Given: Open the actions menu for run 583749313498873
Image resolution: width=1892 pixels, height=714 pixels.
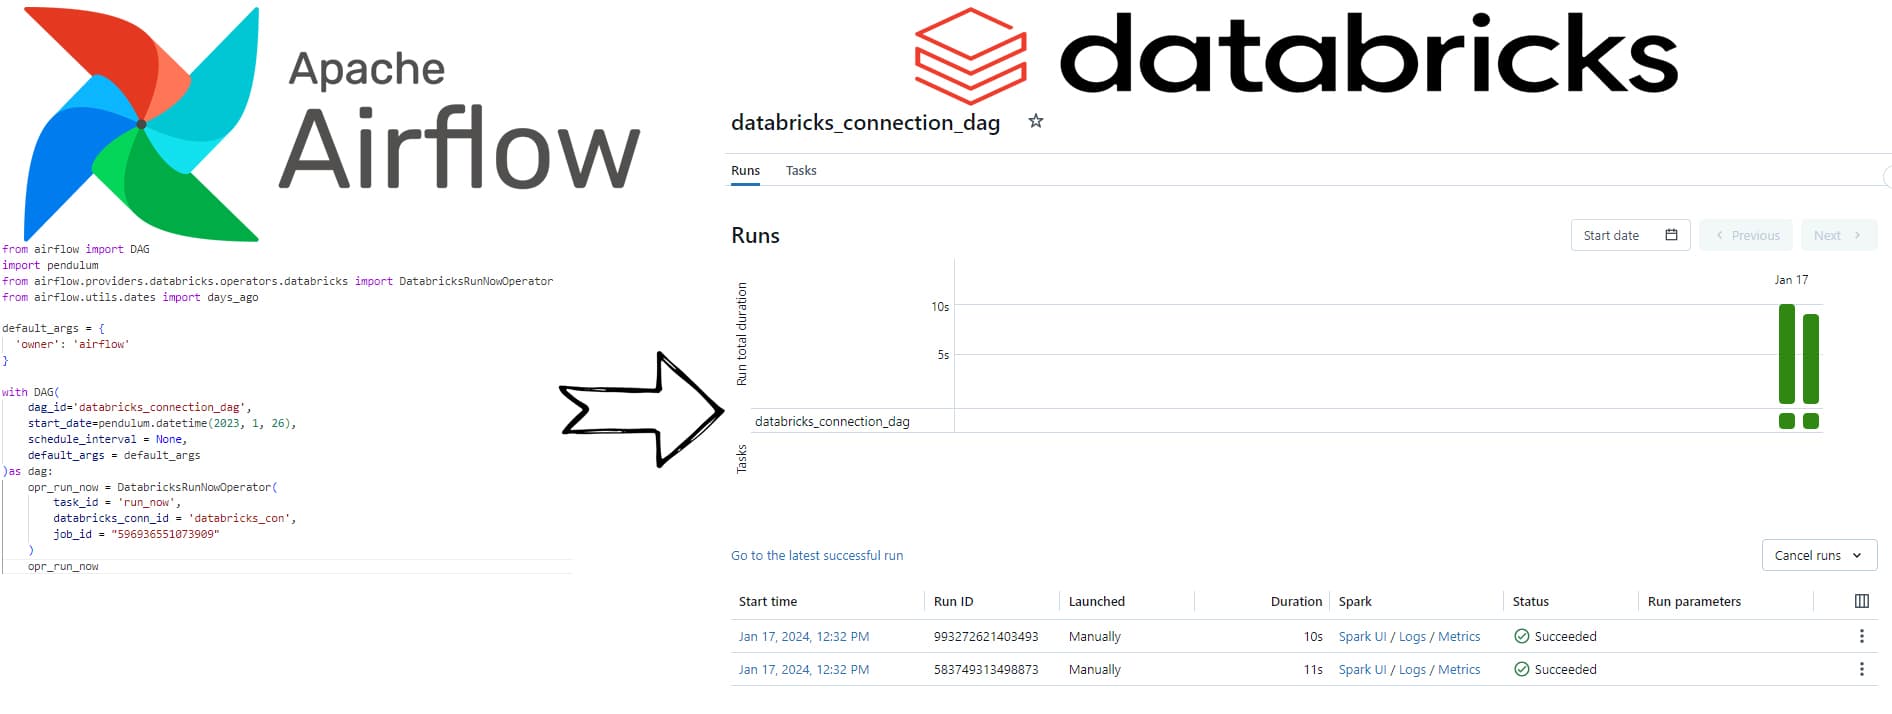Looking at the screenshot, I should click(x=1861, y=669).
